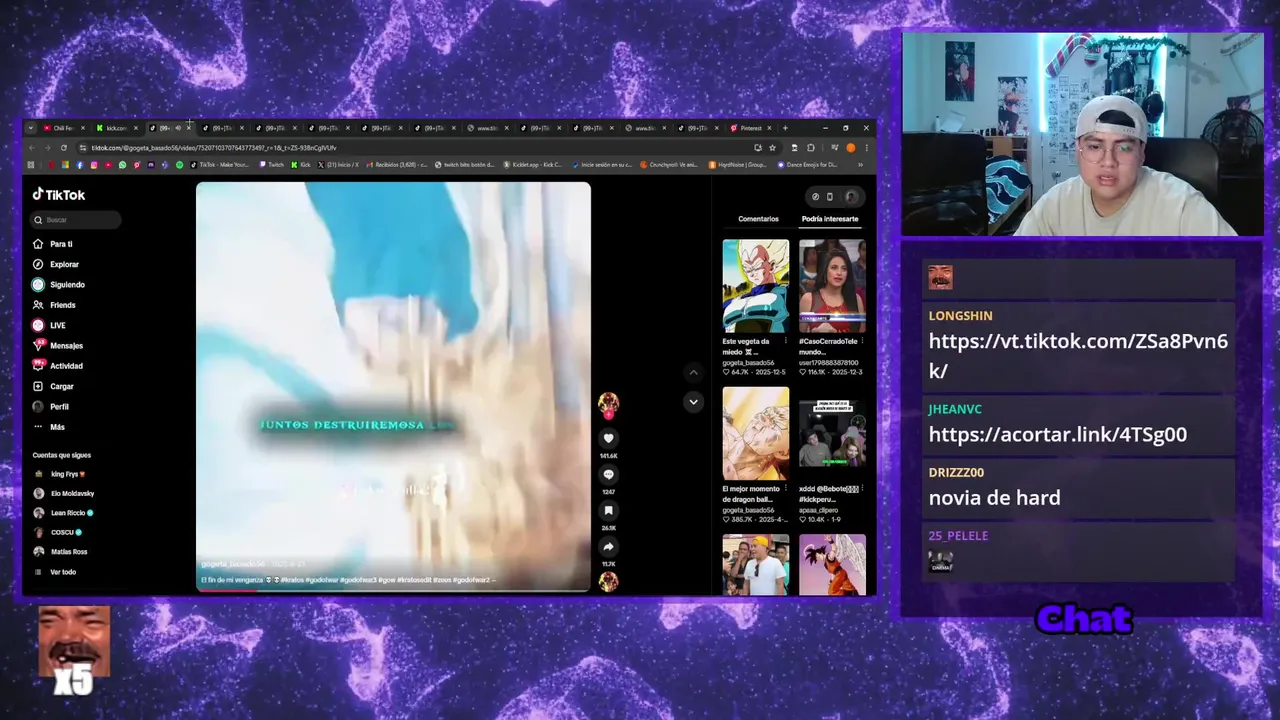Expand the Más menu
Viewport: 1280px width, 720px height.
49,427
